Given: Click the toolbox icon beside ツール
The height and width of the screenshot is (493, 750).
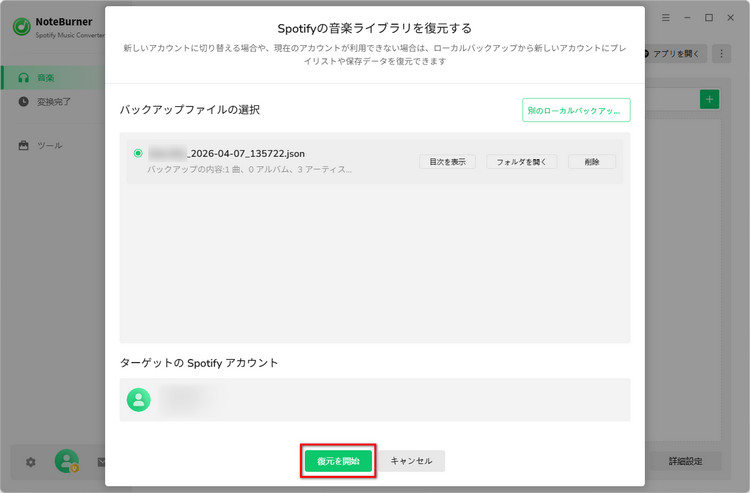Looking at the screenshot, I should point(23,145).
